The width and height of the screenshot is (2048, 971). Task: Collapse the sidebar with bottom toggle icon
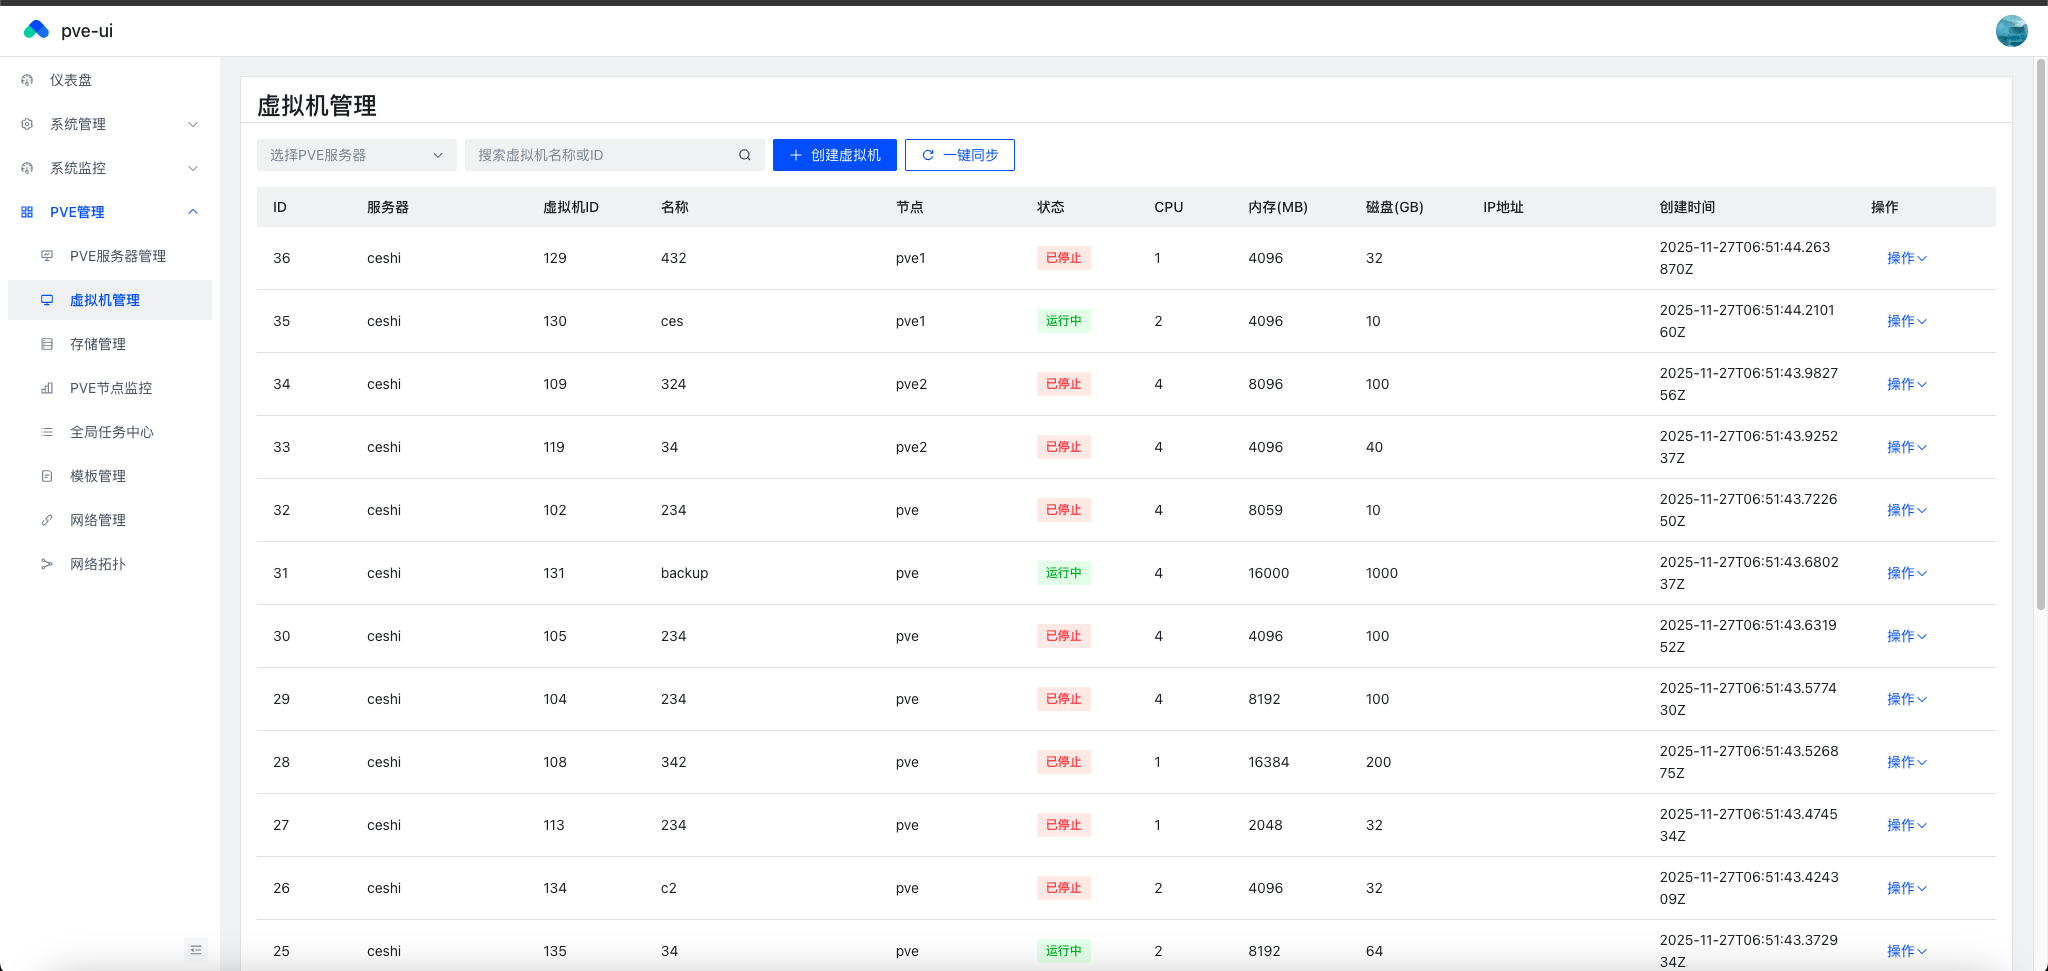196,949
